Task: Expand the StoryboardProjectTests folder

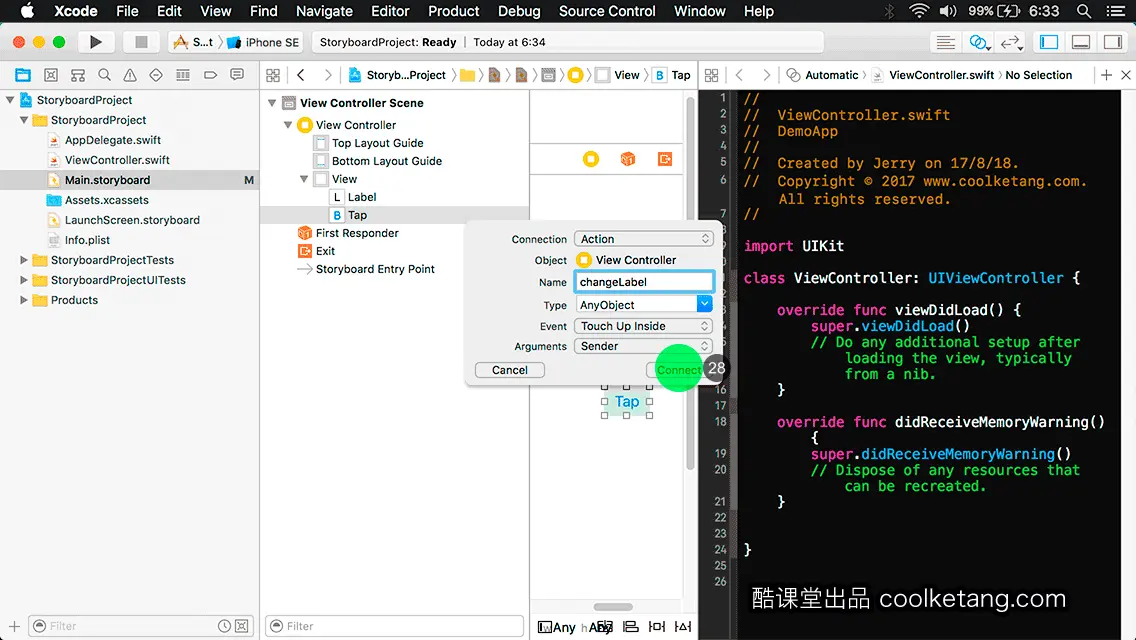Action: click(x=24, y=259)
